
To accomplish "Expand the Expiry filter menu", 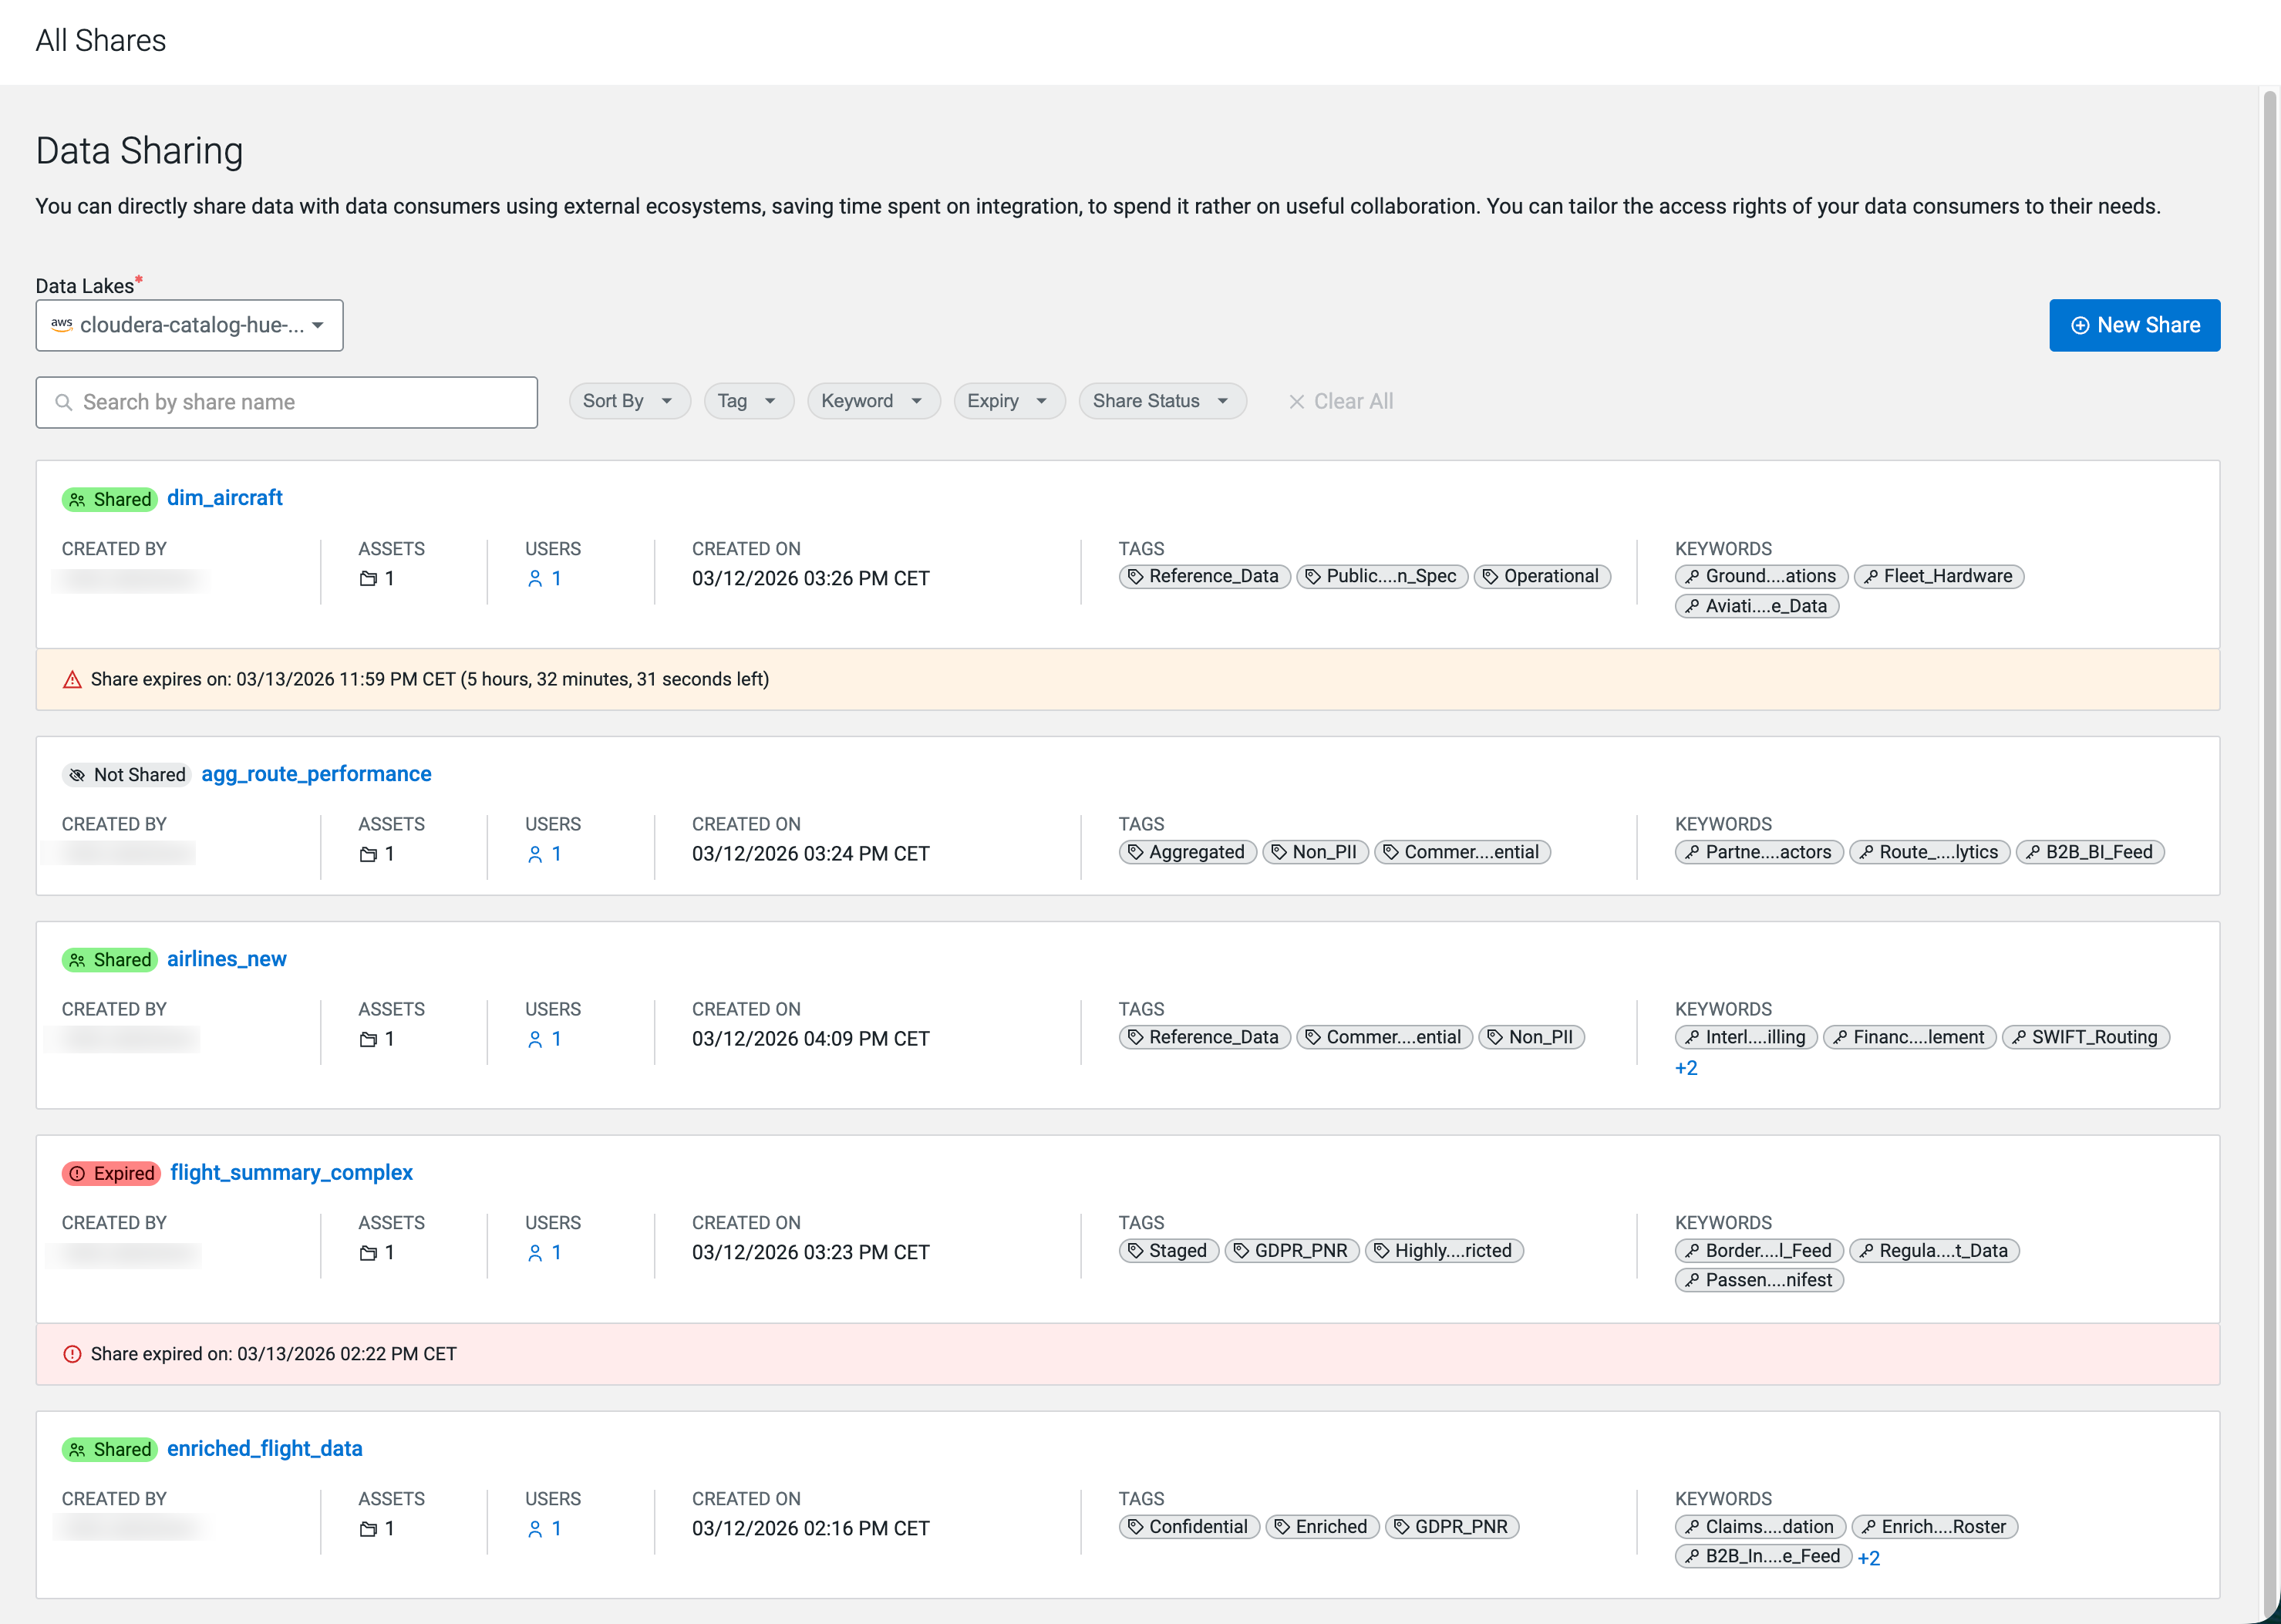I will pos(1007,401).
